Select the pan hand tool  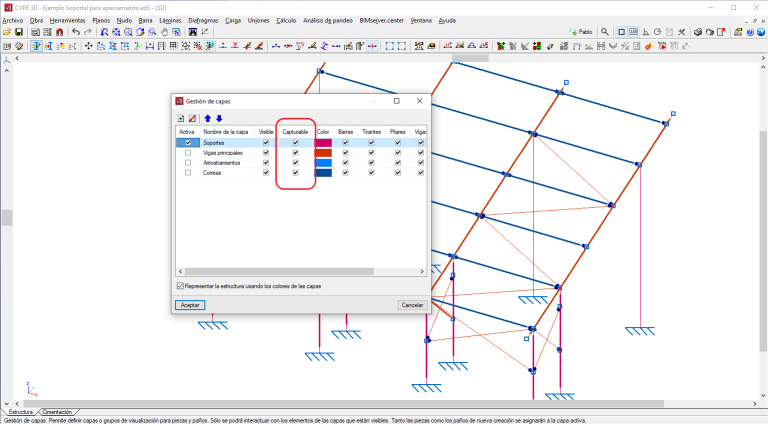(x=164, y=32)
